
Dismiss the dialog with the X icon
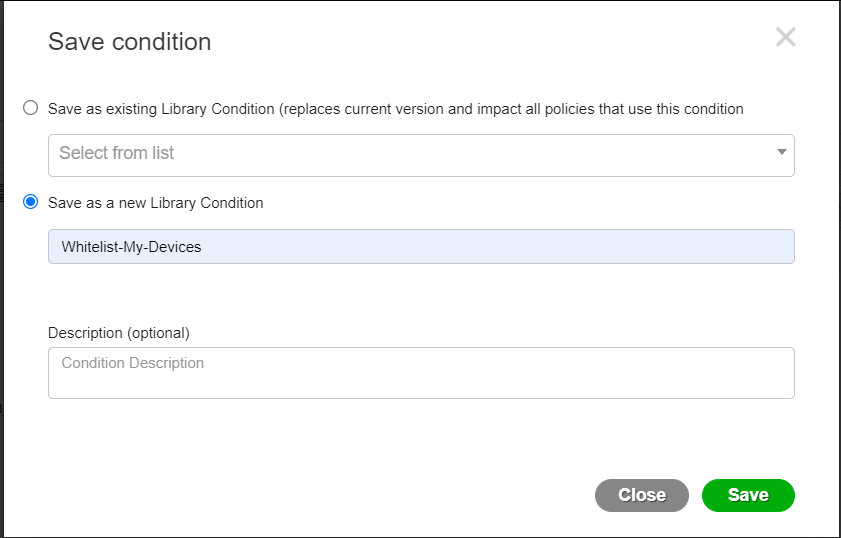click(x=785, y=37)
